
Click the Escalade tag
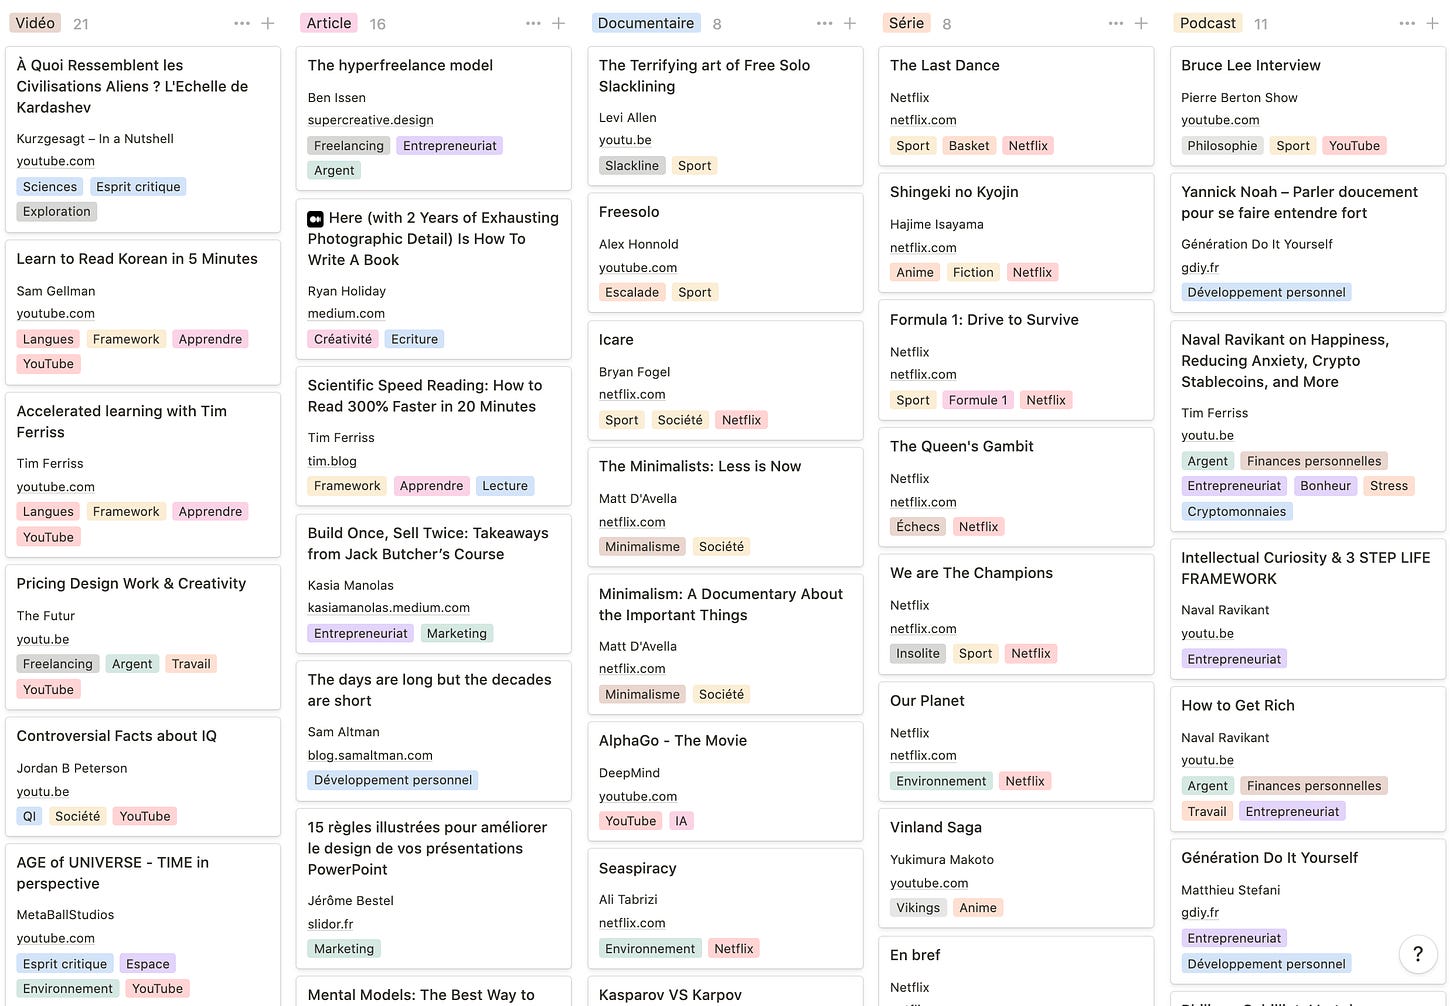click(x=632, y=293)
